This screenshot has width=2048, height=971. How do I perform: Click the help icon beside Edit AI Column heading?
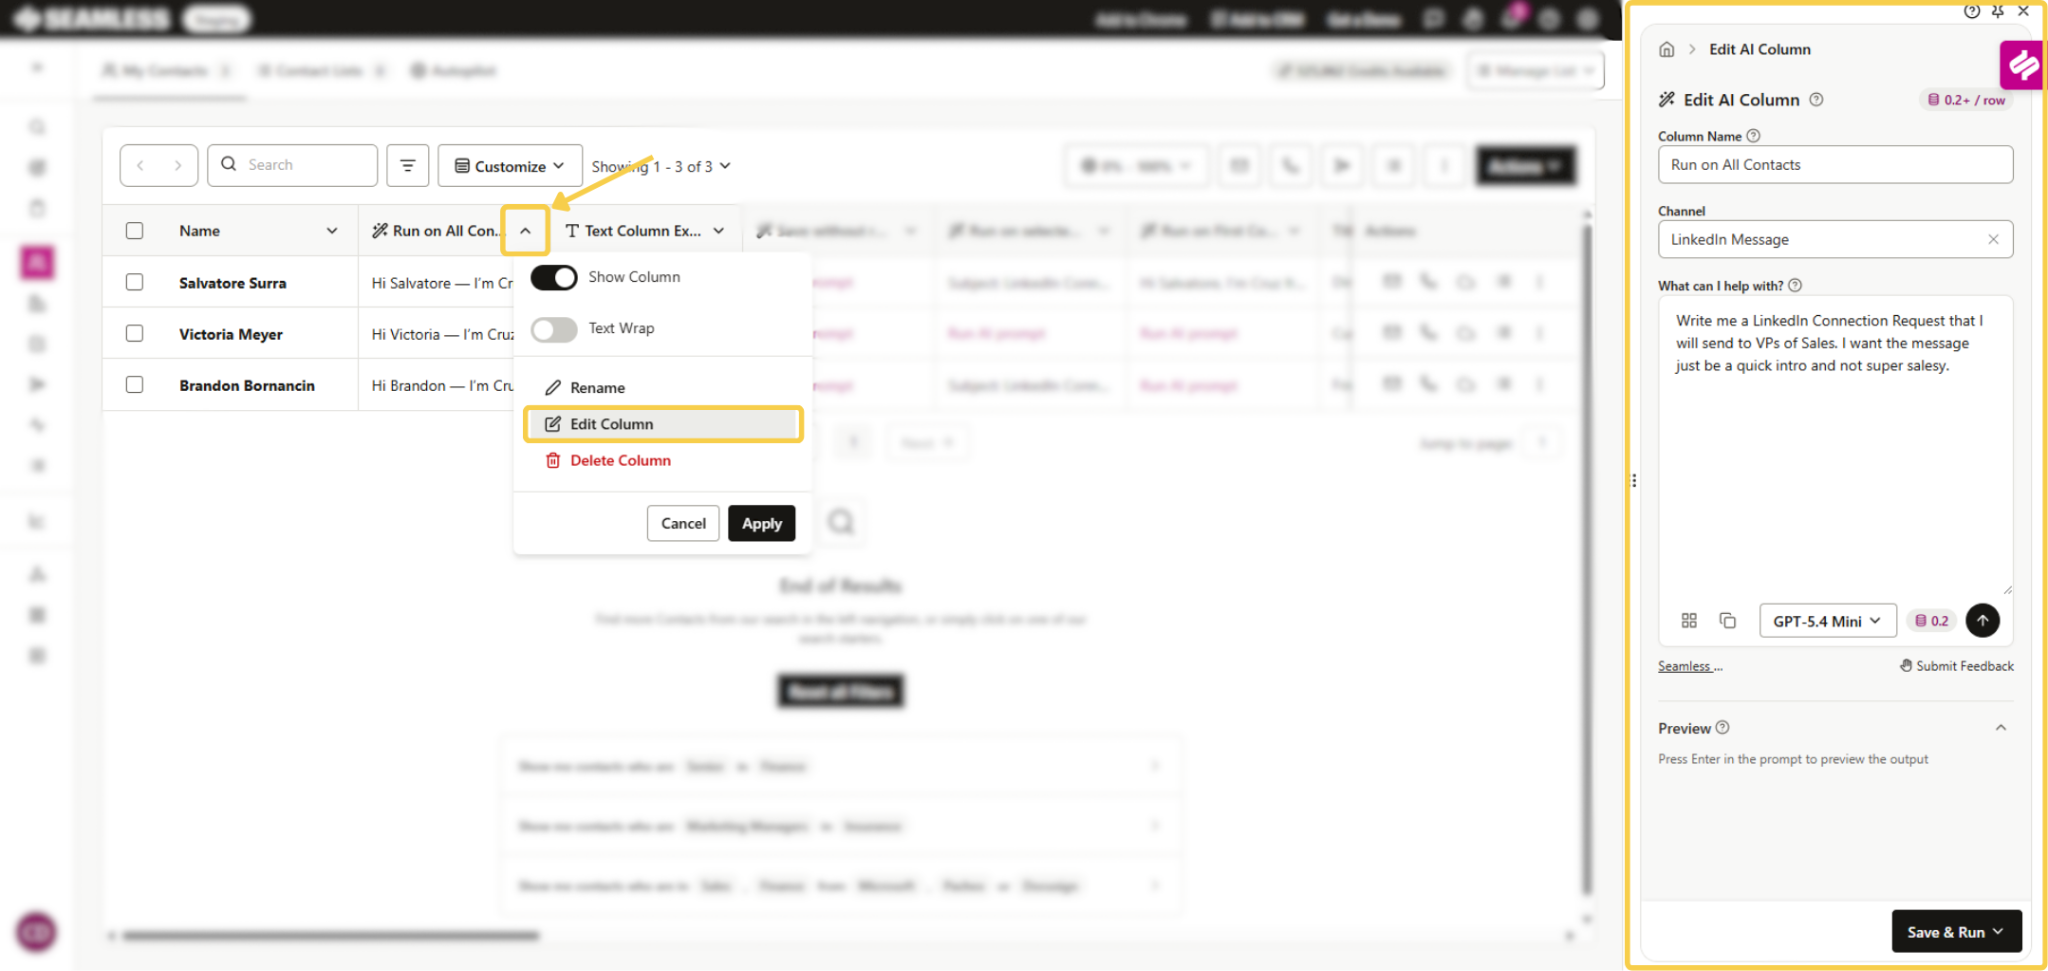click(1816, 99)
